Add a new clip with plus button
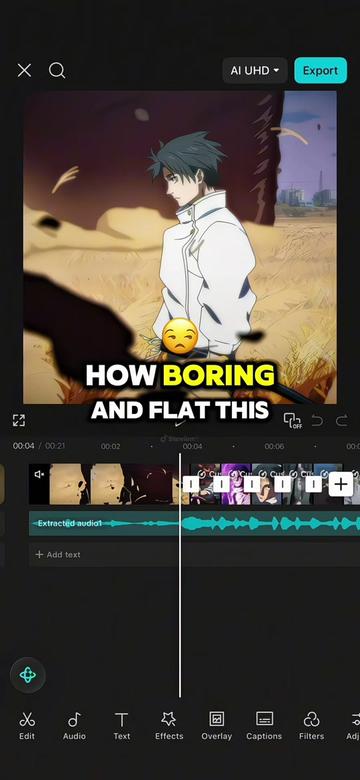This screenshot has height=780, width=360. point(341,484)
